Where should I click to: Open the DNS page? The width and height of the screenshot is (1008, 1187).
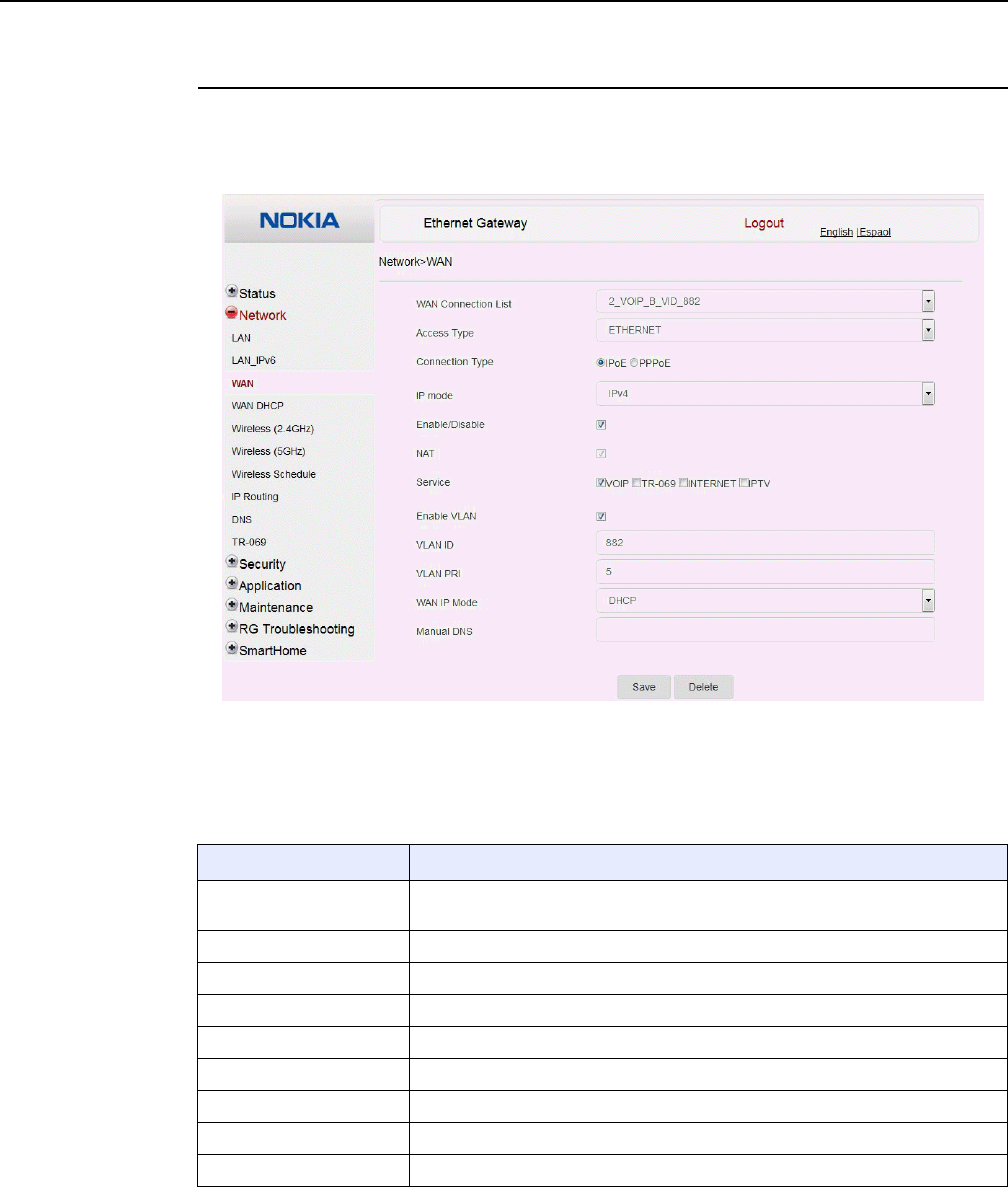[x=242, y=520]
